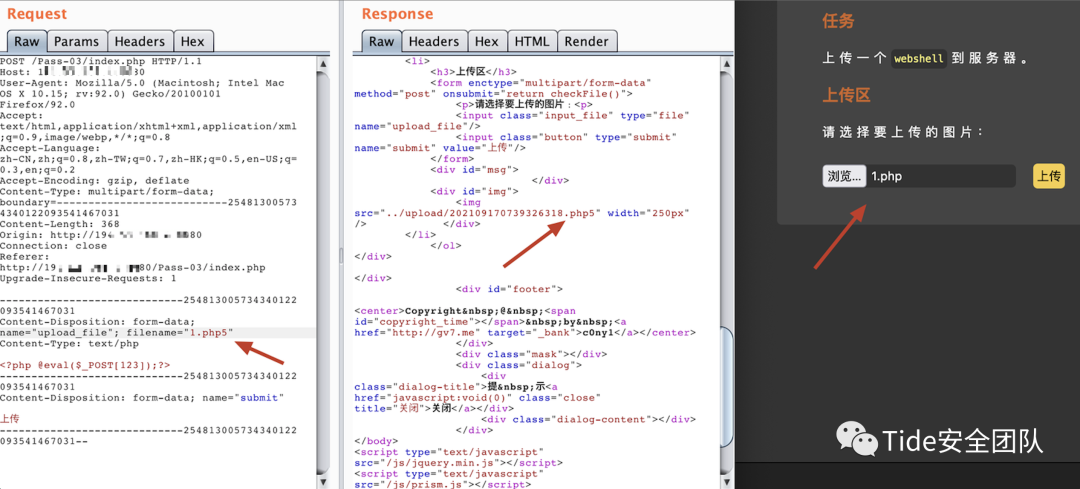Open HTML tab in Response panel
This screenshot has height=489, width=1080.
click(x=532, y=41)
